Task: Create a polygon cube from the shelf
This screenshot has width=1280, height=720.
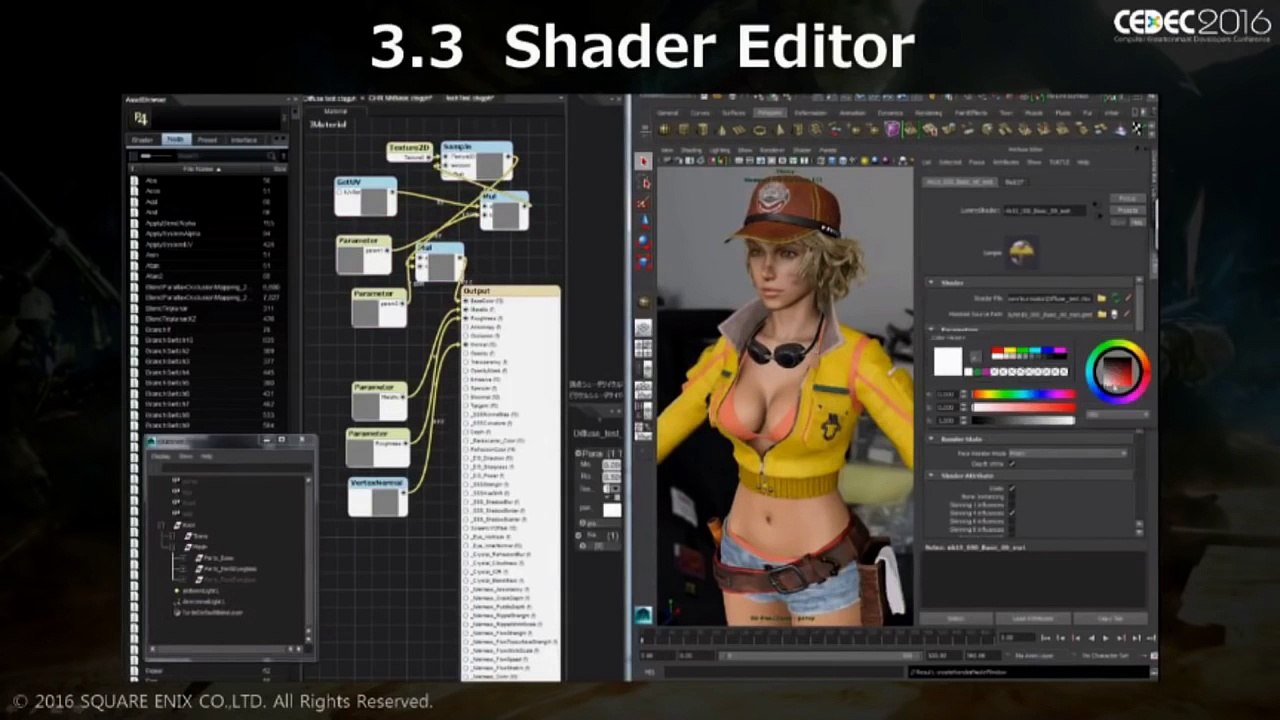Action: pyautogui.click(x=684, y=129)
